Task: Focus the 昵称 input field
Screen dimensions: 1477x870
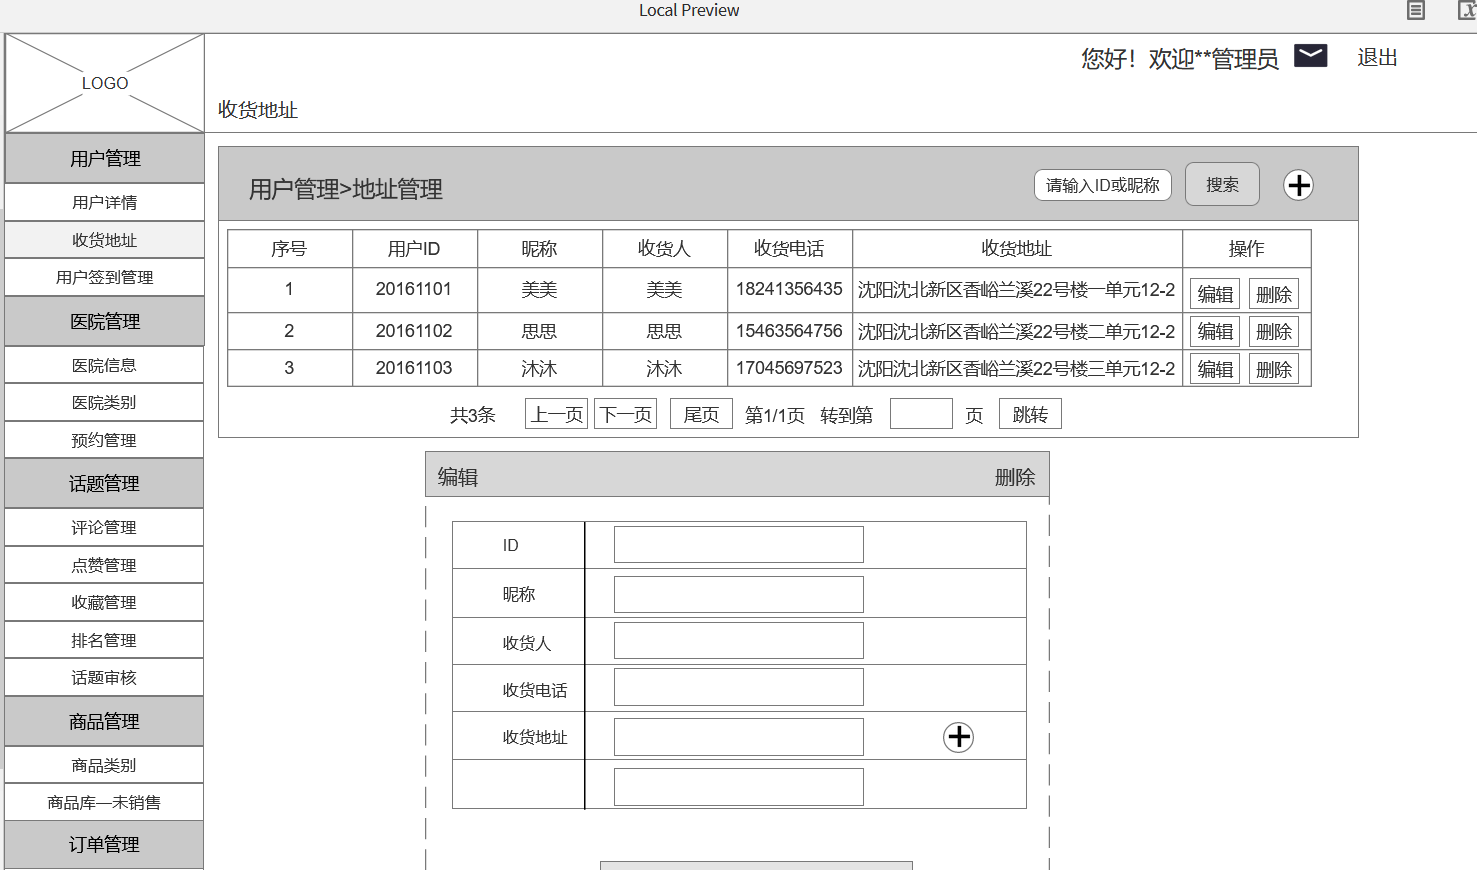Action: [x=739, y=594]
